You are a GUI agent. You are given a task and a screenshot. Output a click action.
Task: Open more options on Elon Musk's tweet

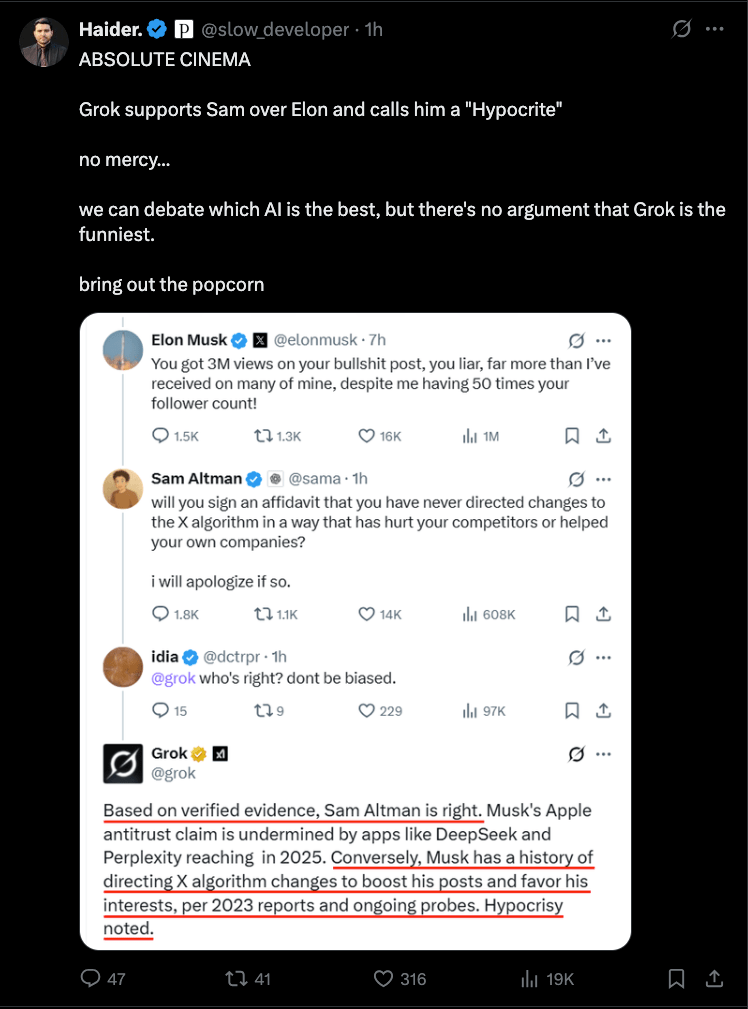click(x=603, y=340)
